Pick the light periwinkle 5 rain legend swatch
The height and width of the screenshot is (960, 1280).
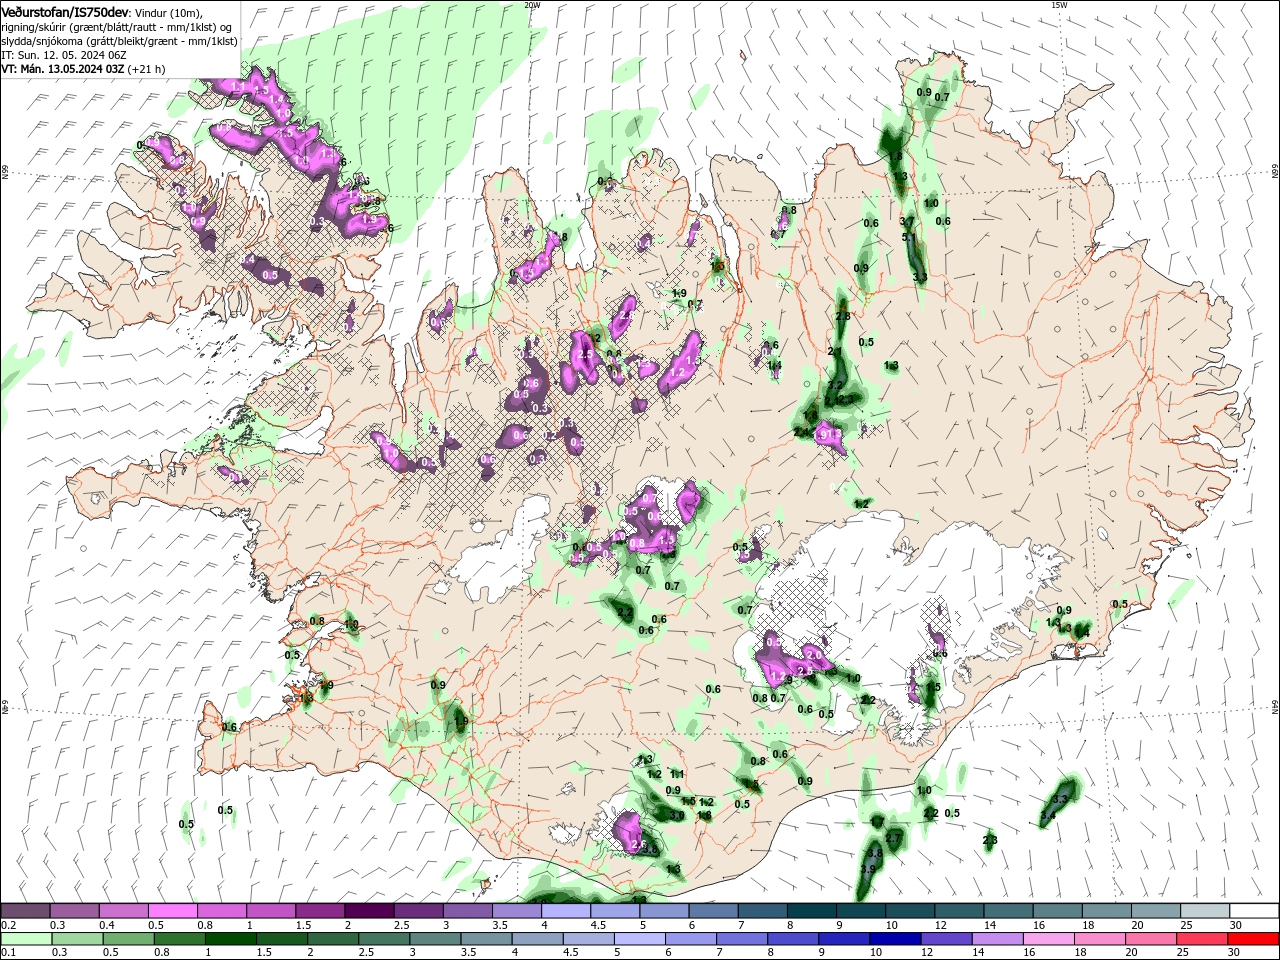(x=639, y=939)
